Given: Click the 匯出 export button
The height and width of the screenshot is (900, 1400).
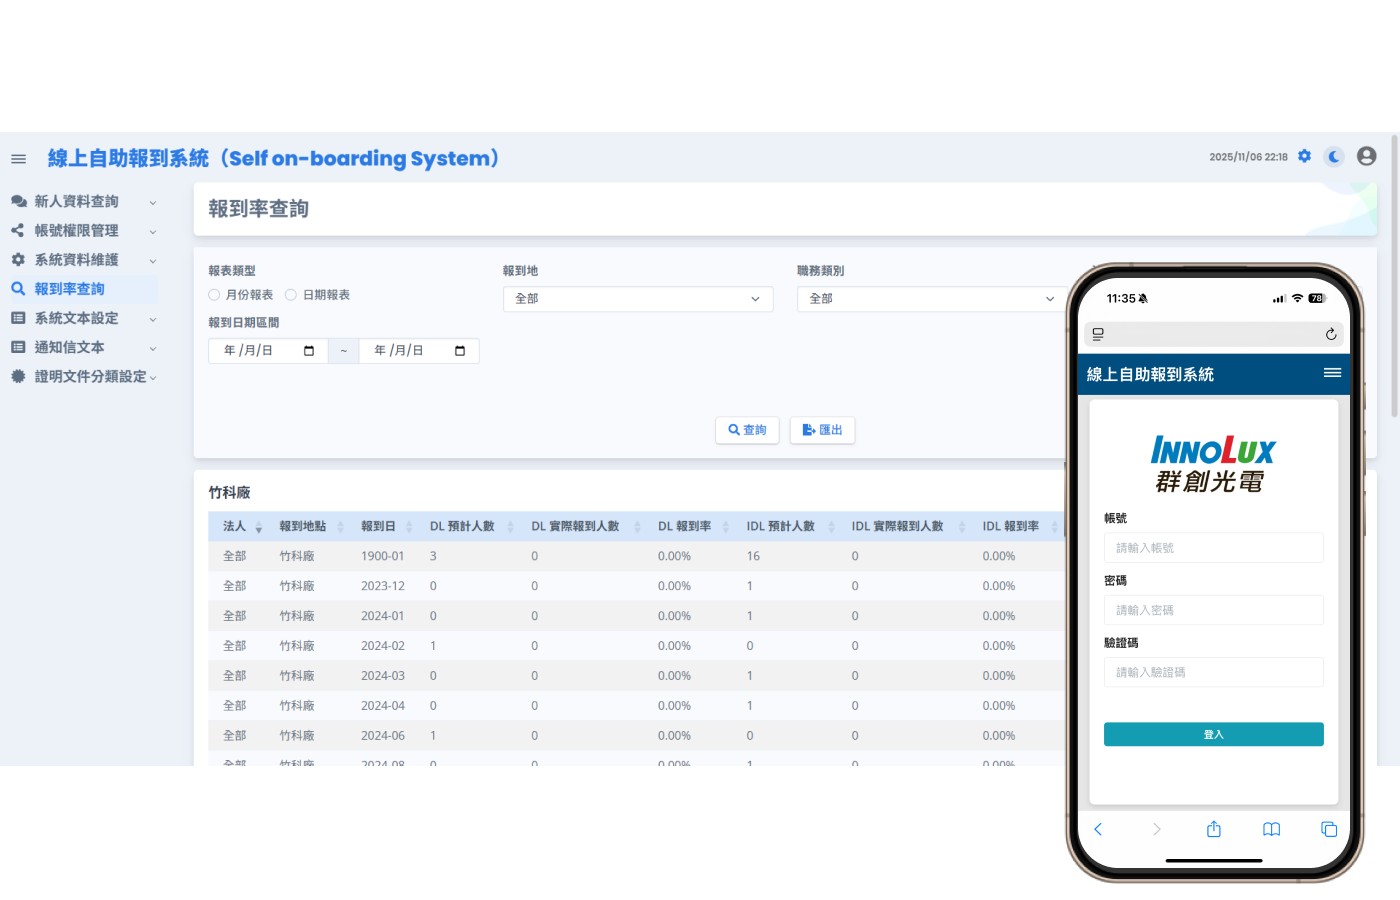Looking at the screenshot, I should (x=822, y=430).
